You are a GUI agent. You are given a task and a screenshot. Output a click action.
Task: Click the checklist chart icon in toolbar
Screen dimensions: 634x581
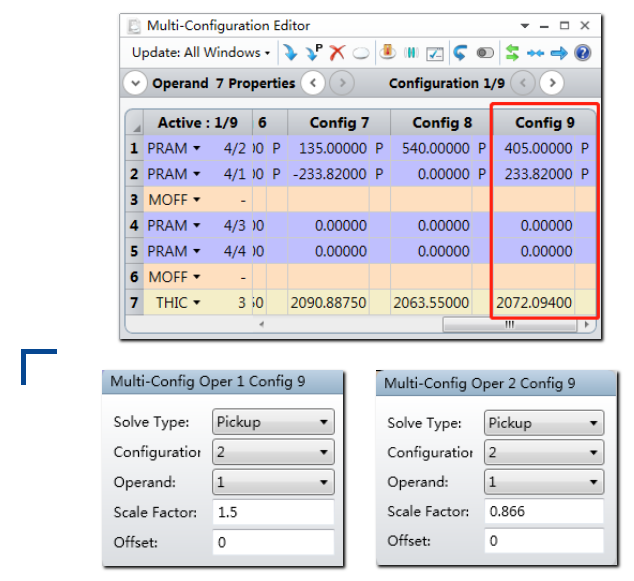[x=435, y=53]
